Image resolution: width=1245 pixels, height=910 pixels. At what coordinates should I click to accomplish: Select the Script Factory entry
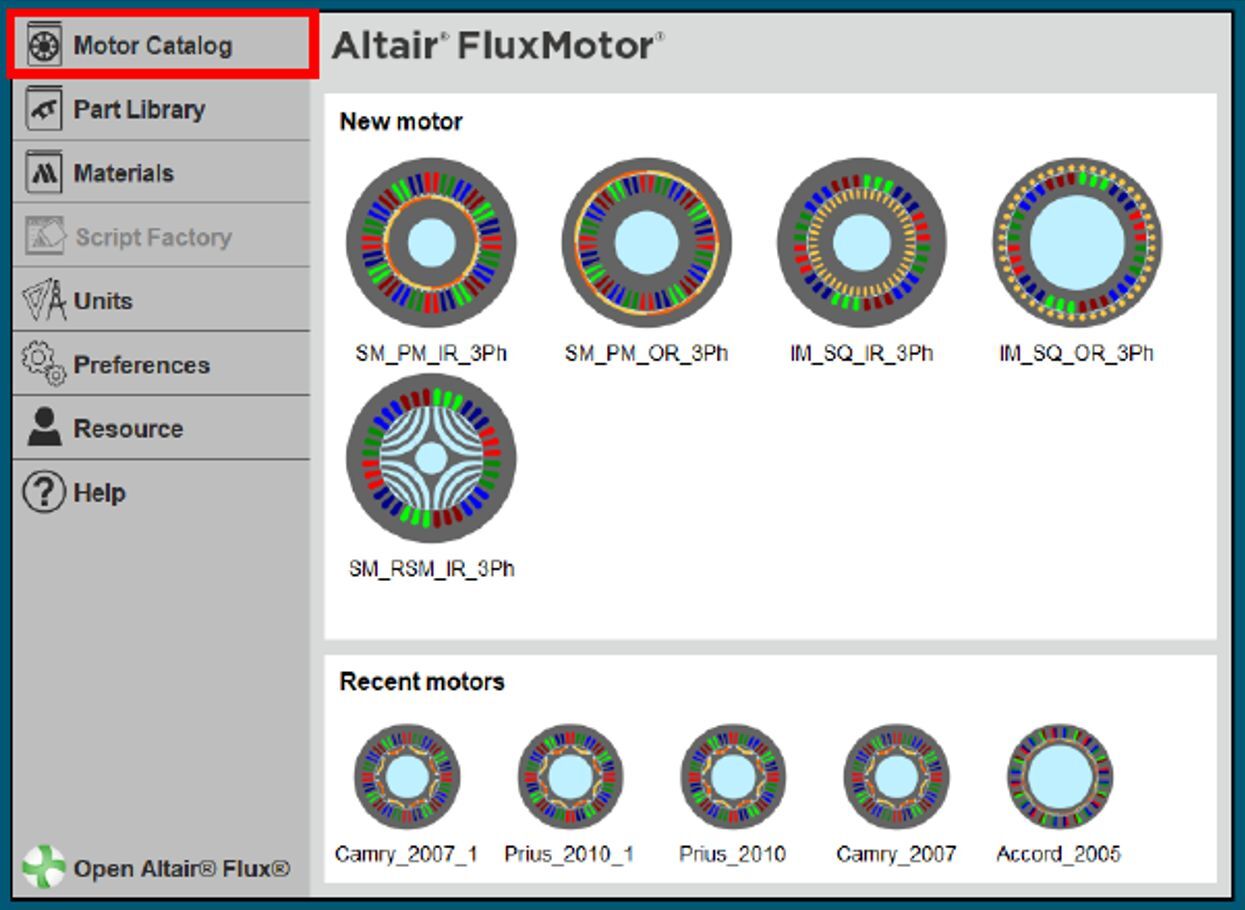click(161, 237)
